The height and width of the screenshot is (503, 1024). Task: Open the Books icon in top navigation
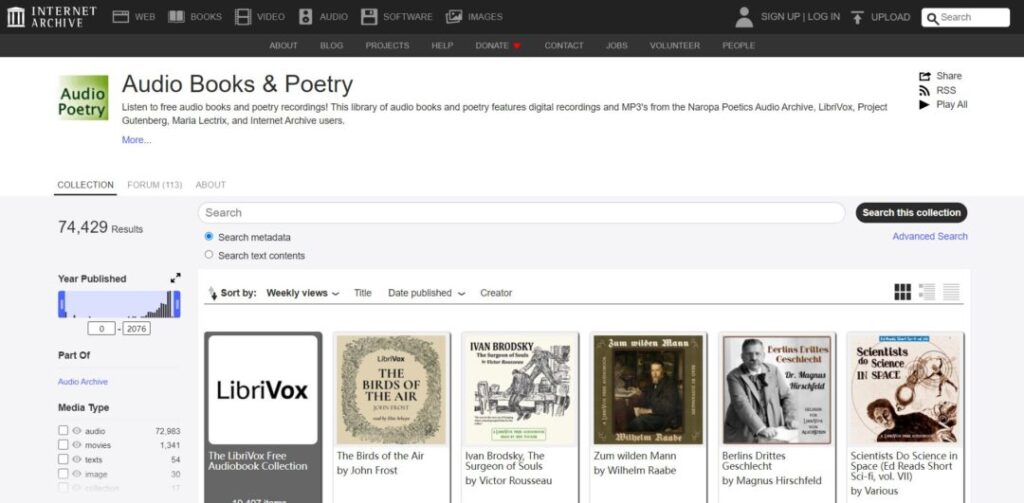click(176, 17)
